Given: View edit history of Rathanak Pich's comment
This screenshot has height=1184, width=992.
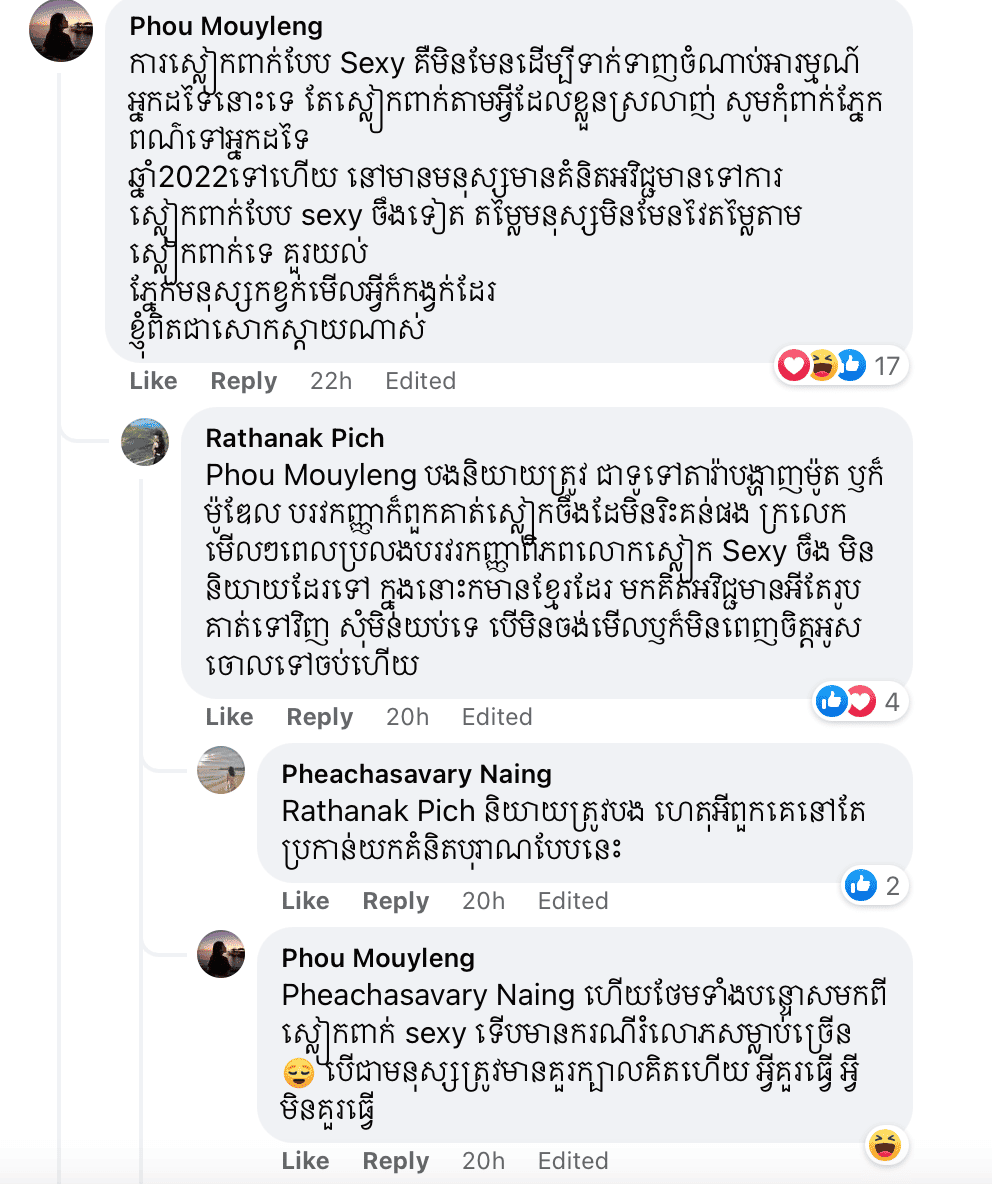Looking at the screenshot, I should click(x=496, y=717).
